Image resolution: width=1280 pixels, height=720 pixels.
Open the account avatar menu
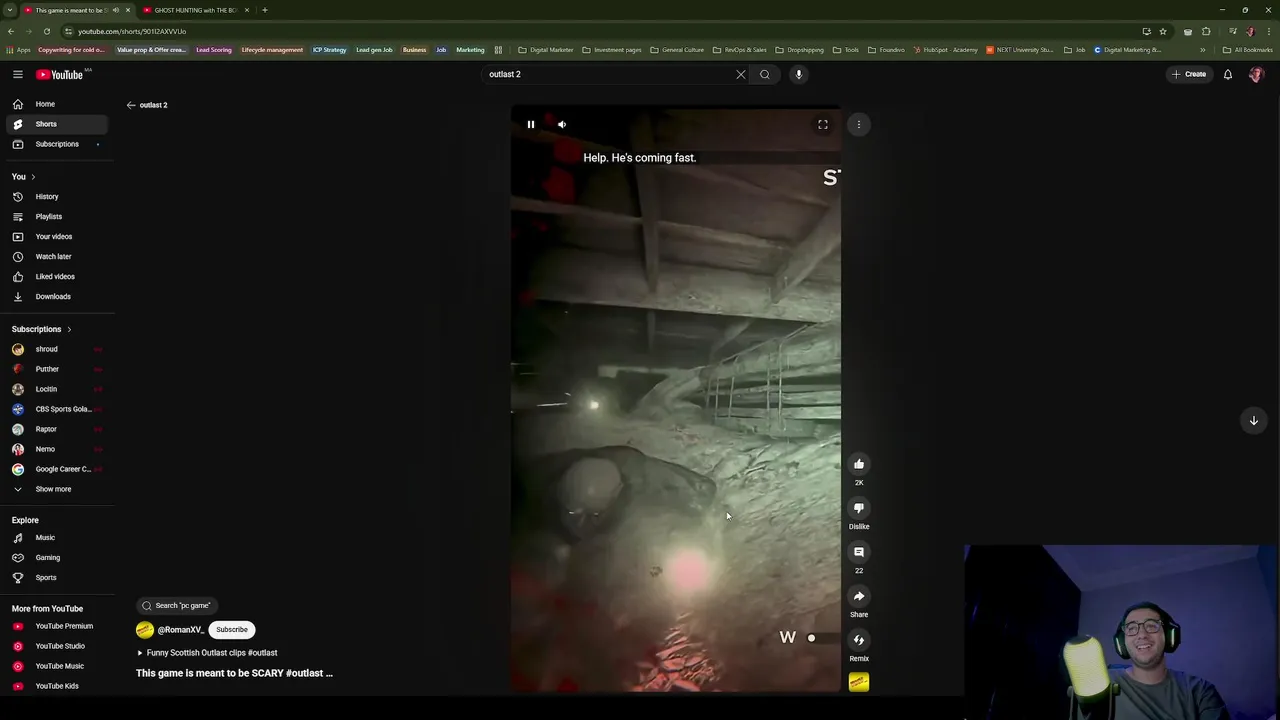[x=1257, y=74]
